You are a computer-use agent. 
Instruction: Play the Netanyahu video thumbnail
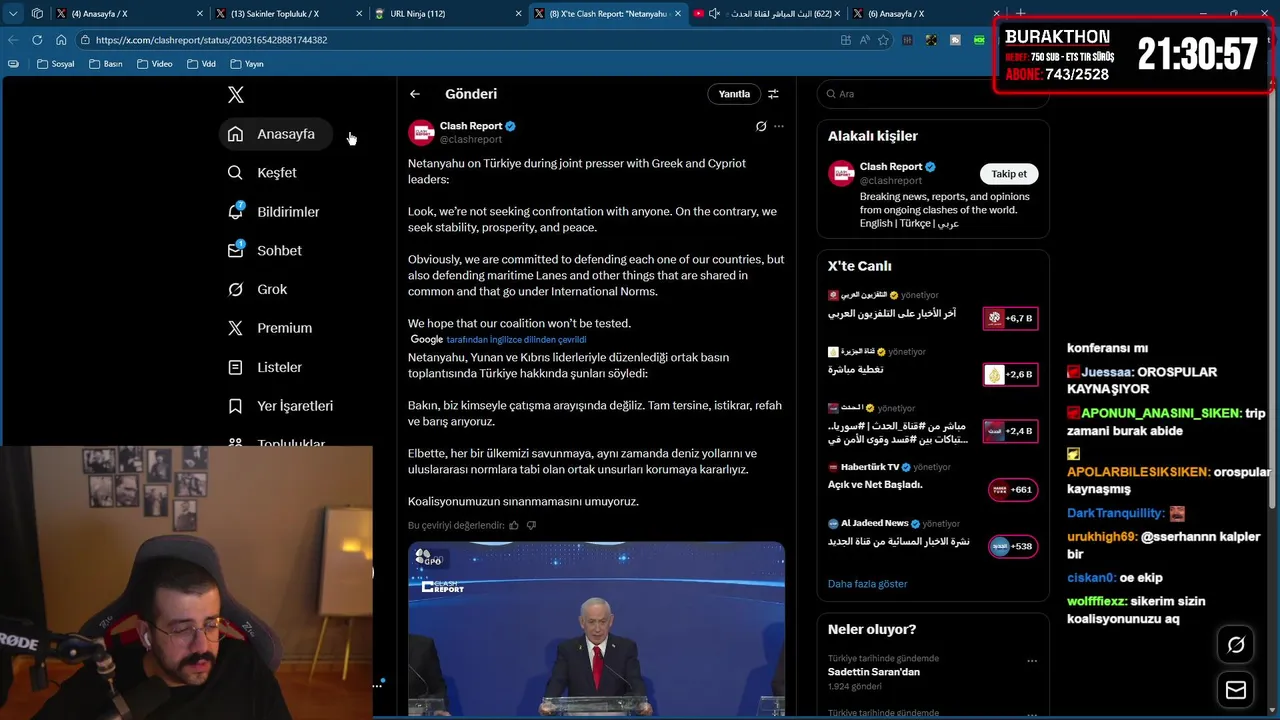point(596,629)
